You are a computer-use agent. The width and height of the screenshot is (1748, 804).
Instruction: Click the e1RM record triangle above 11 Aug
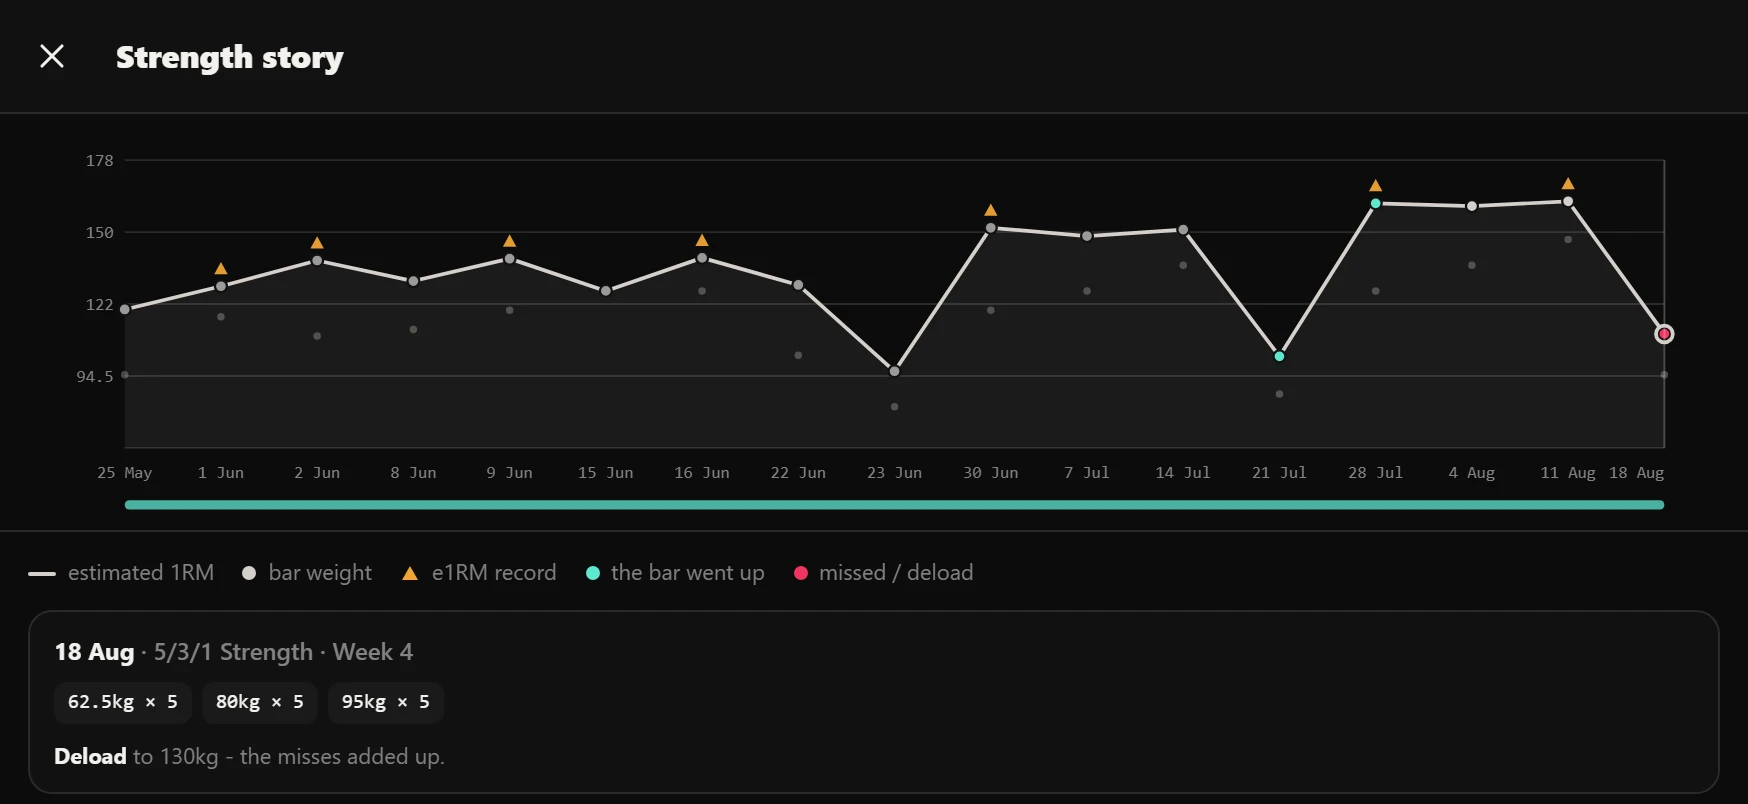click(x=1568, y=183)
